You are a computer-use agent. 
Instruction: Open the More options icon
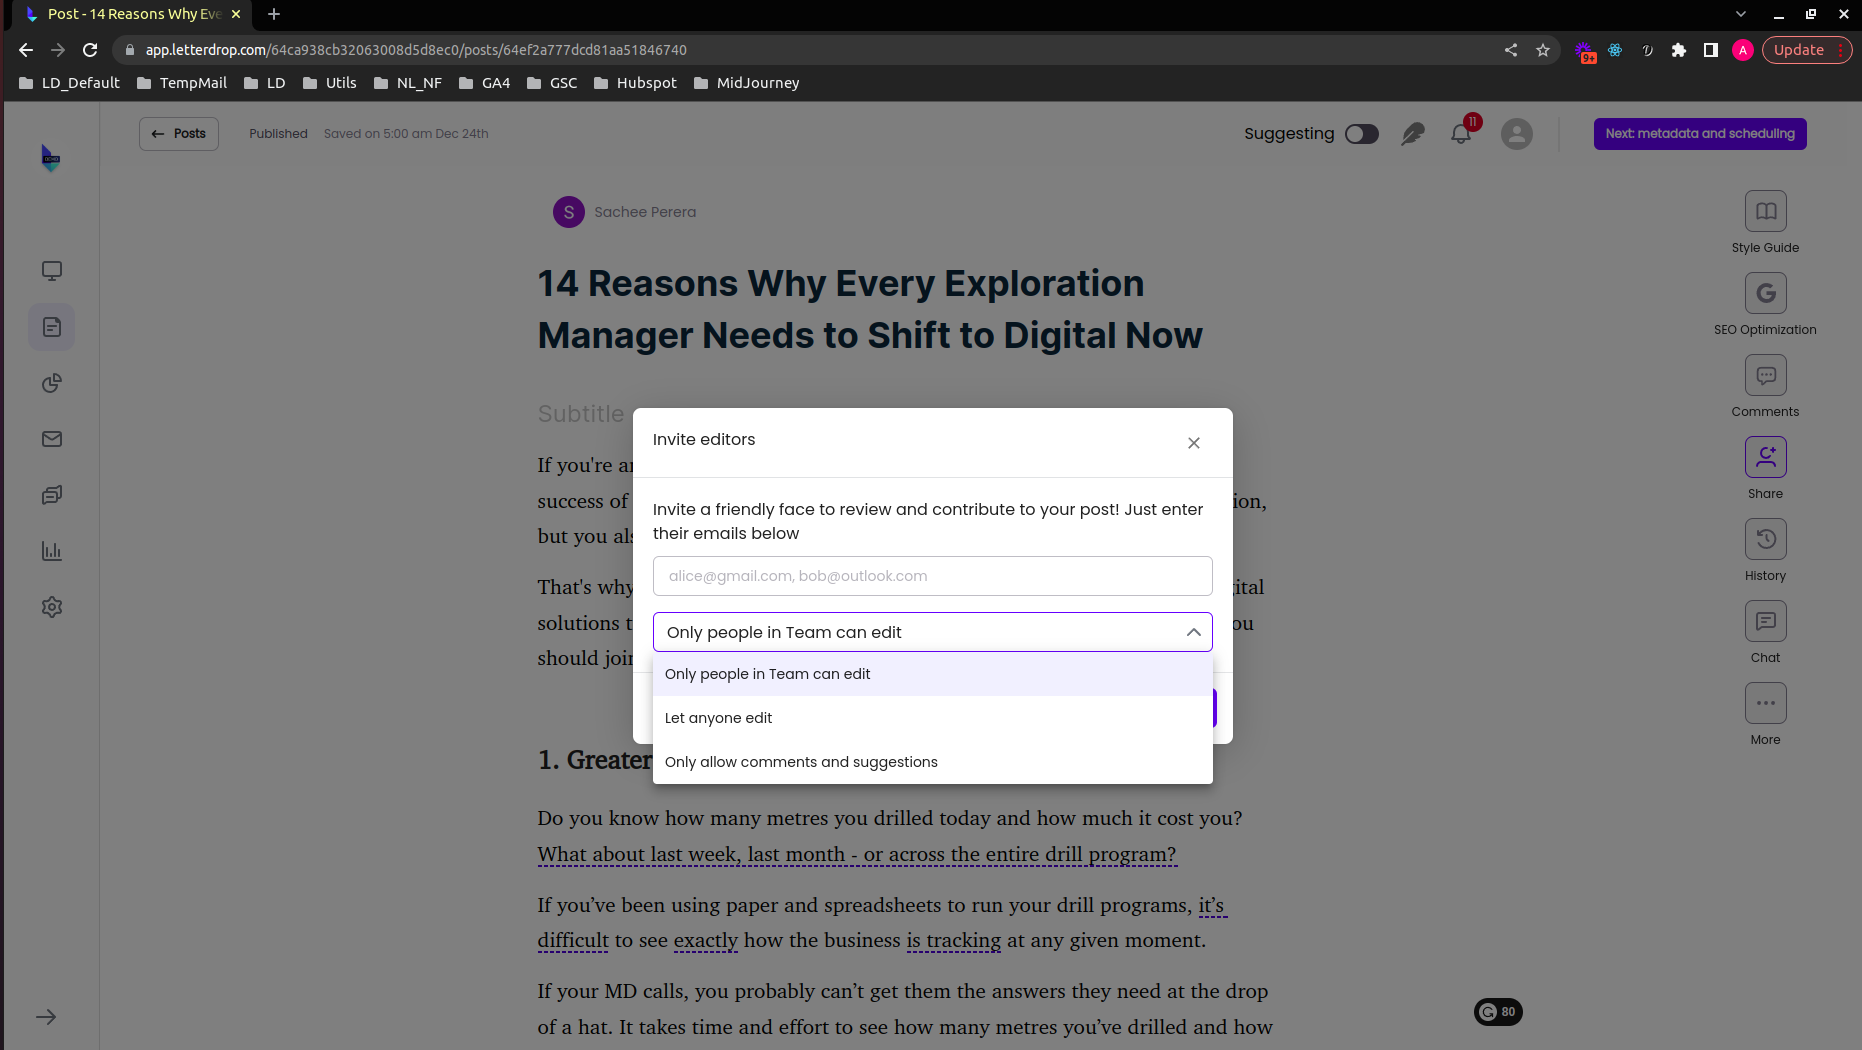[1765, 703]
